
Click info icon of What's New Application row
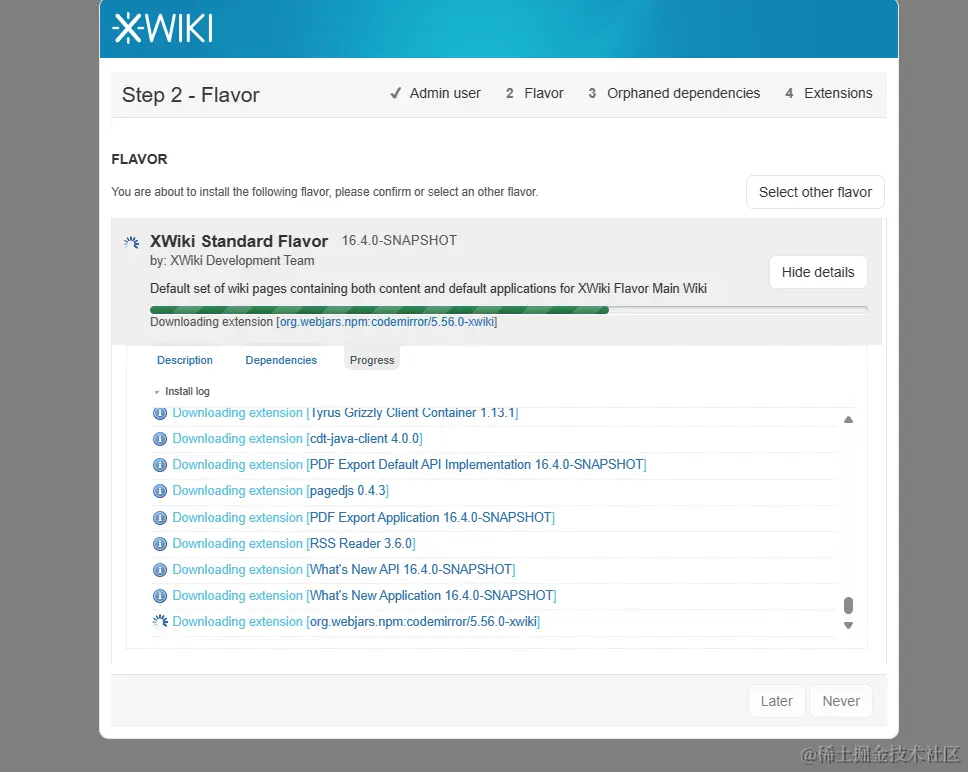[x=160, y=596]
